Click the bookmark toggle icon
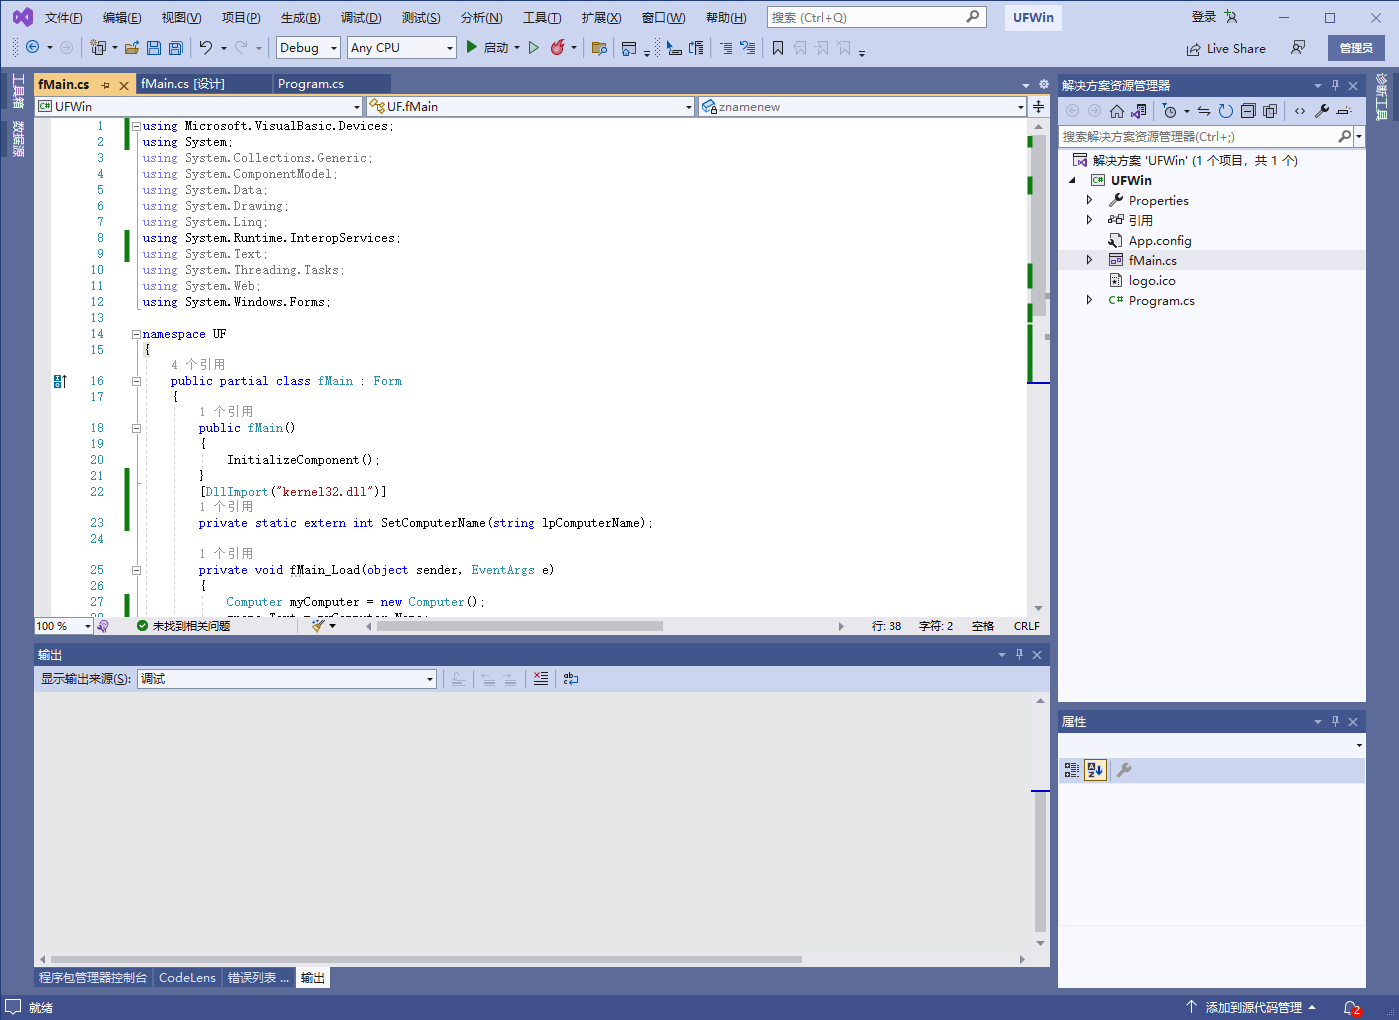The image size is (1399, 1020). coord(778,48)
